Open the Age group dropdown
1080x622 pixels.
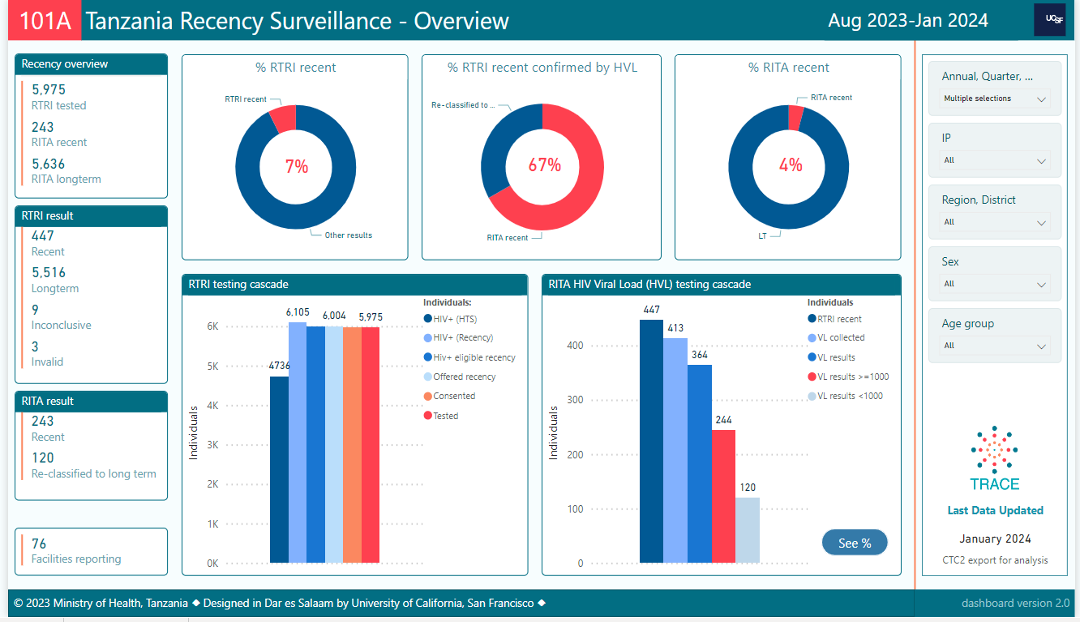(995, 346)
